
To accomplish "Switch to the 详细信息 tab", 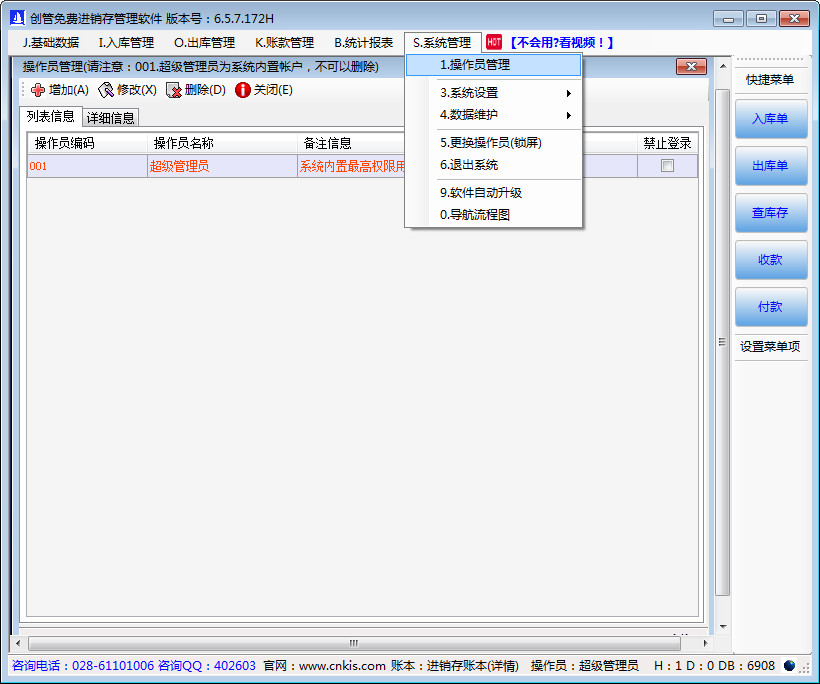I will [110, 118].
